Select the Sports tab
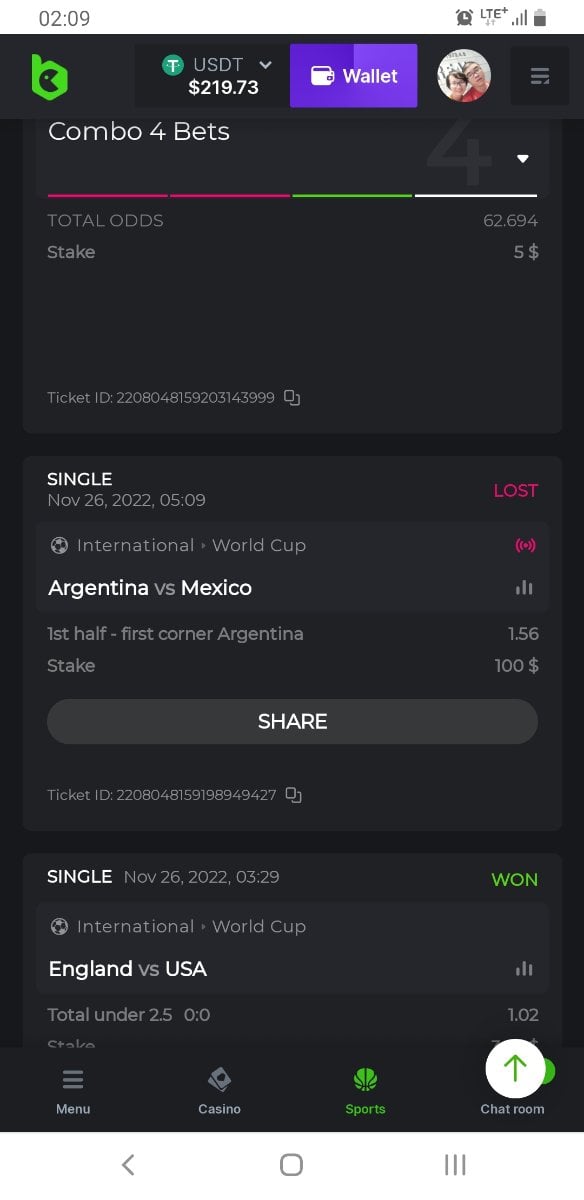584x1200 pixels. [365, 1091]
